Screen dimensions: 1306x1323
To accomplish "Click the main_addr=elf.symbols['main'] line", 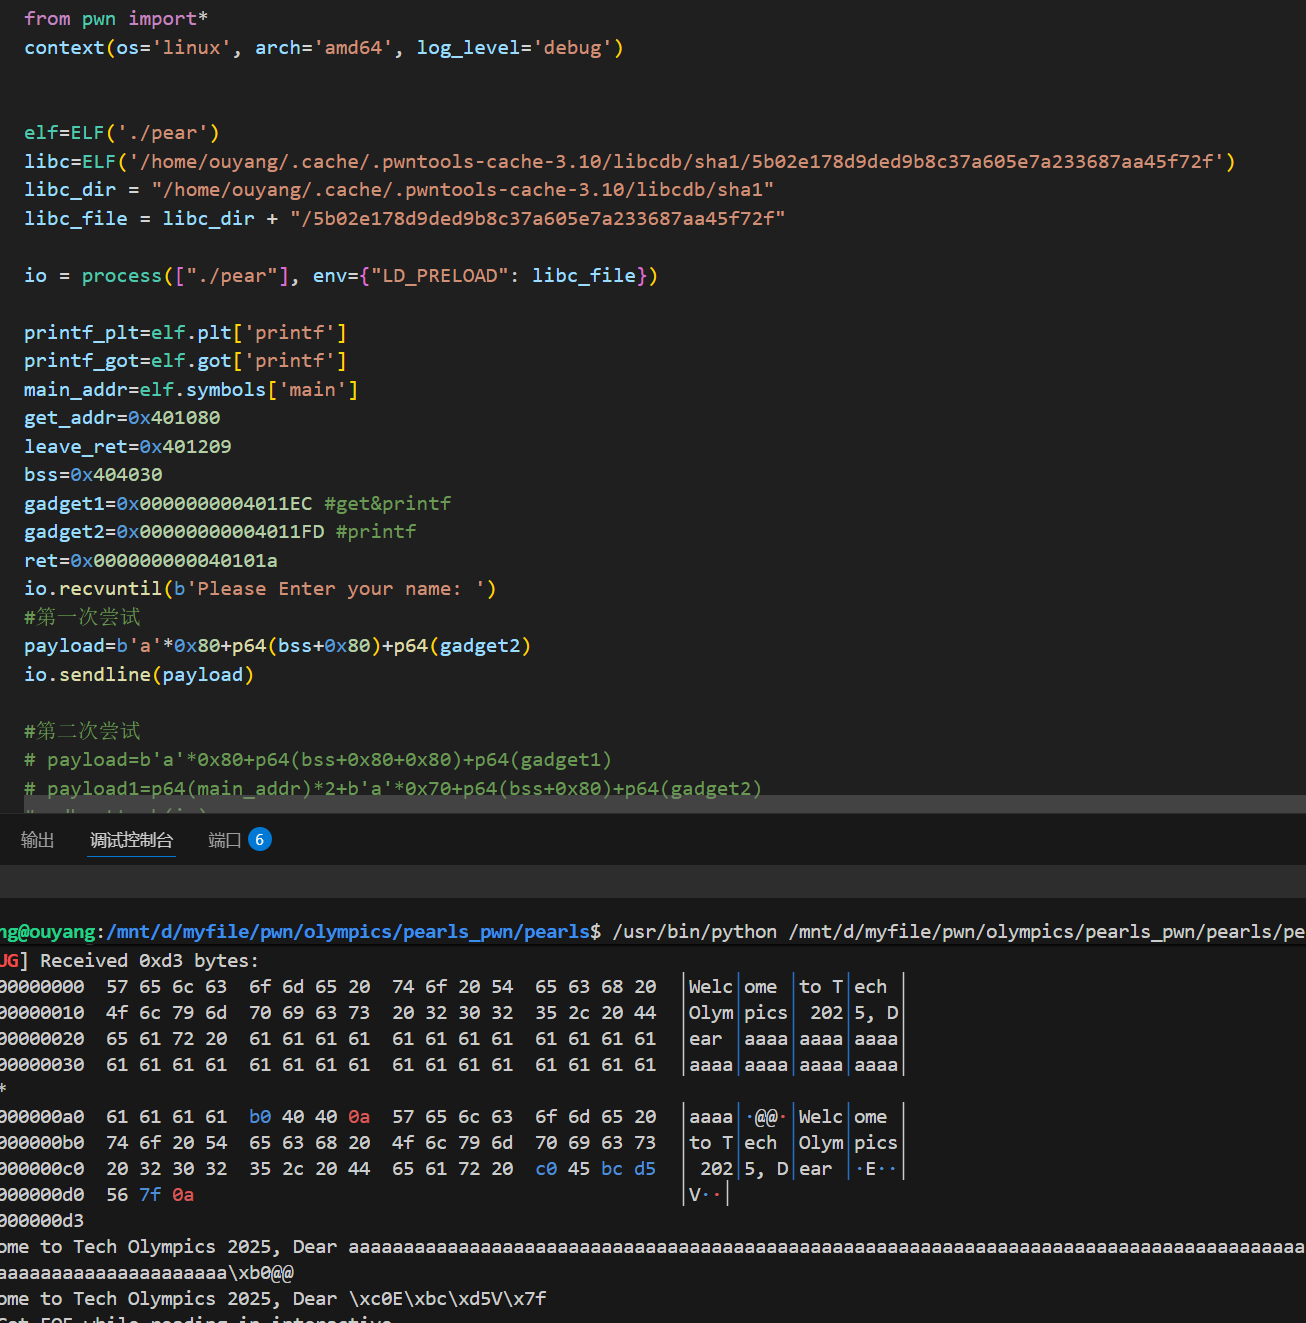I will coord(191,390).
